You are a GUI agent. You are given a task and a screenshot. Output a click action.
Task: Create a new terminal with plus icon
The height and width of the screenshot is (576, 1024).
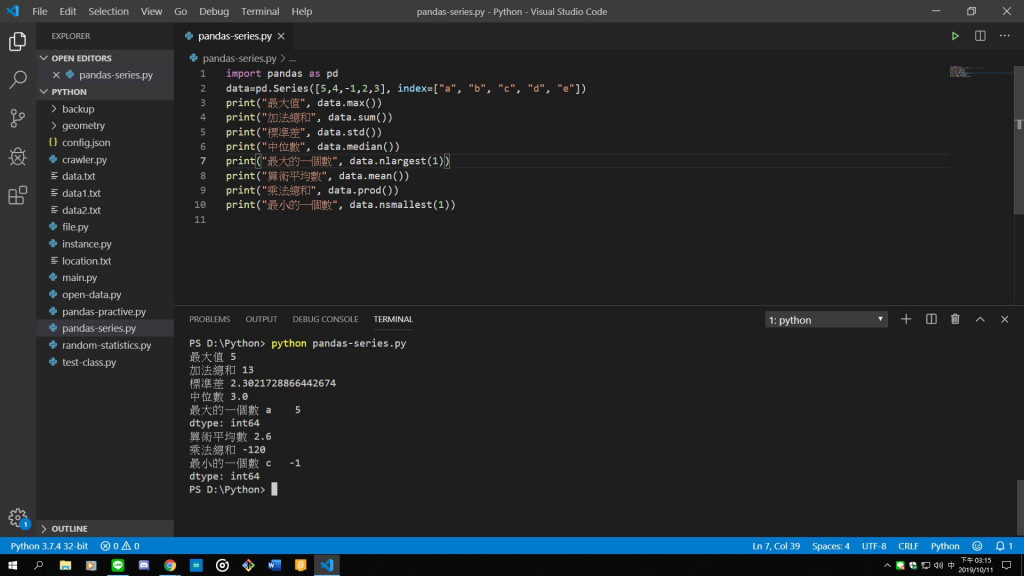point(906,319)
